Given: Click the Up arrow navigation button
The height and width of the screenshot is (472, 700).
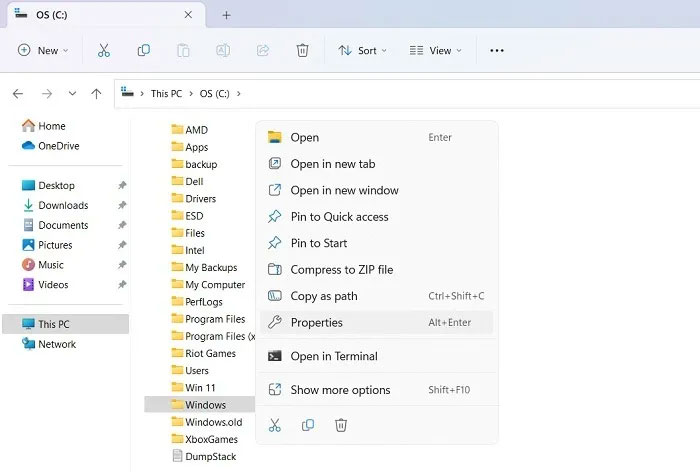Looking at the screenshot, I should 96,93.
